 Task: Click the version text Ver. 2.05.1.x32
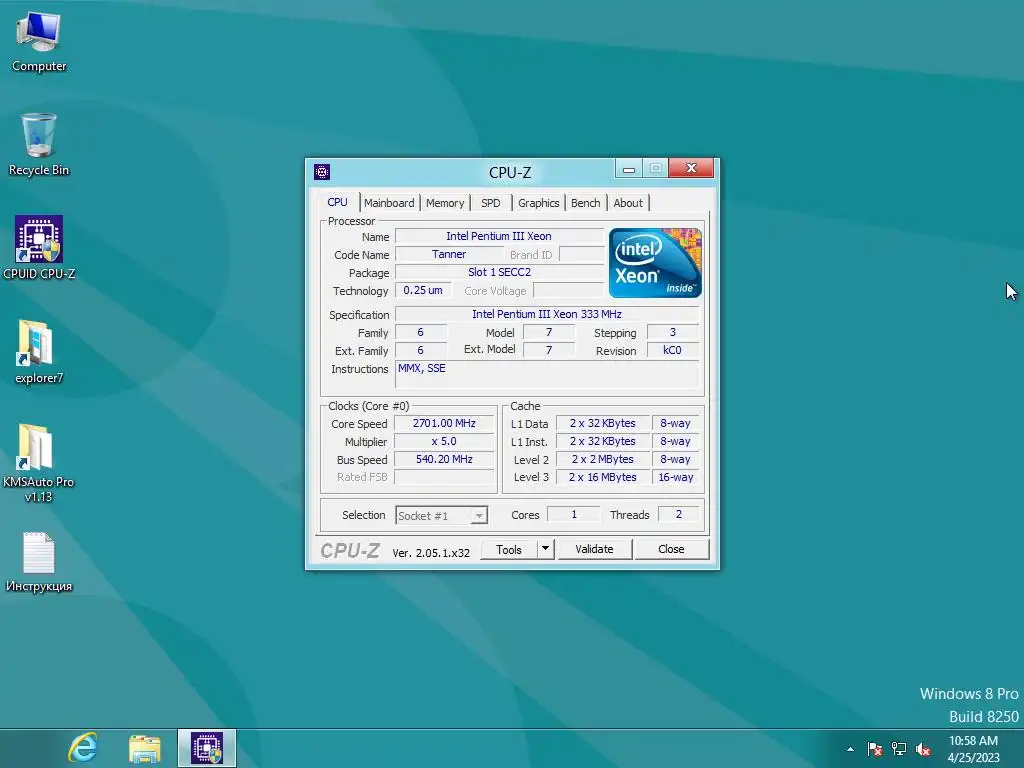[x=431, y=552]
